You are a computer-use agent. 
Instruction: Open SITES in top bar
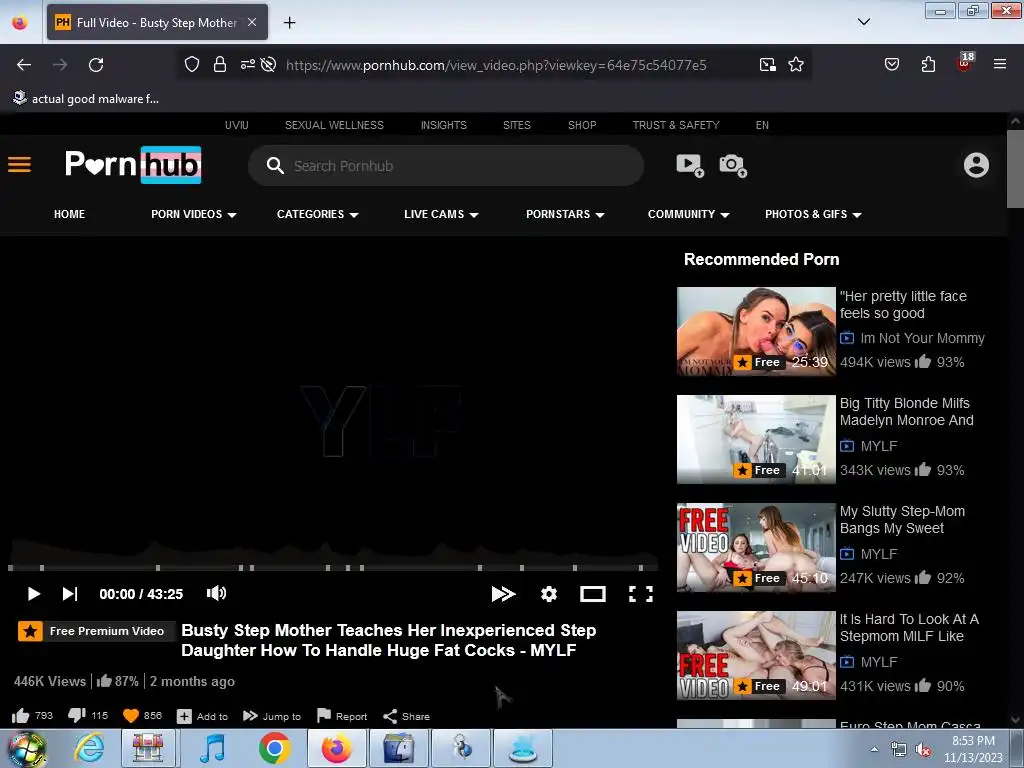pos(517,125)
